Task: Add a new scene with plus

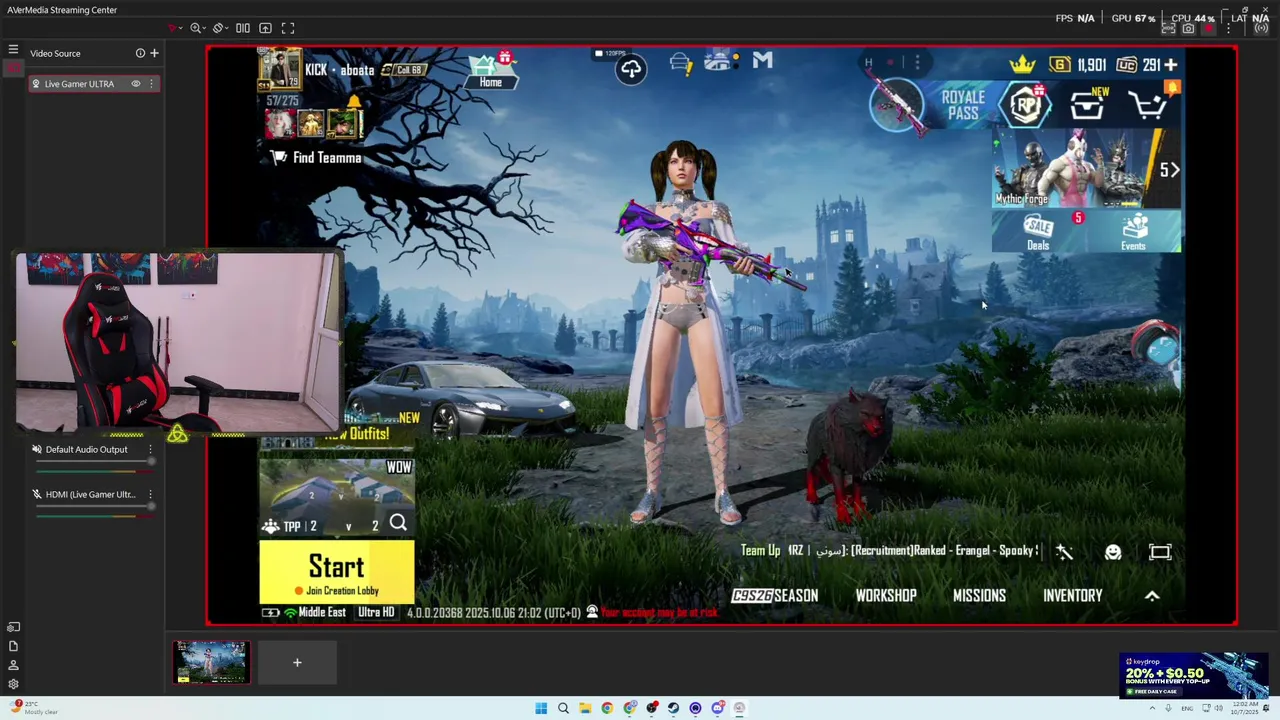Action: [x=297, y=662]
